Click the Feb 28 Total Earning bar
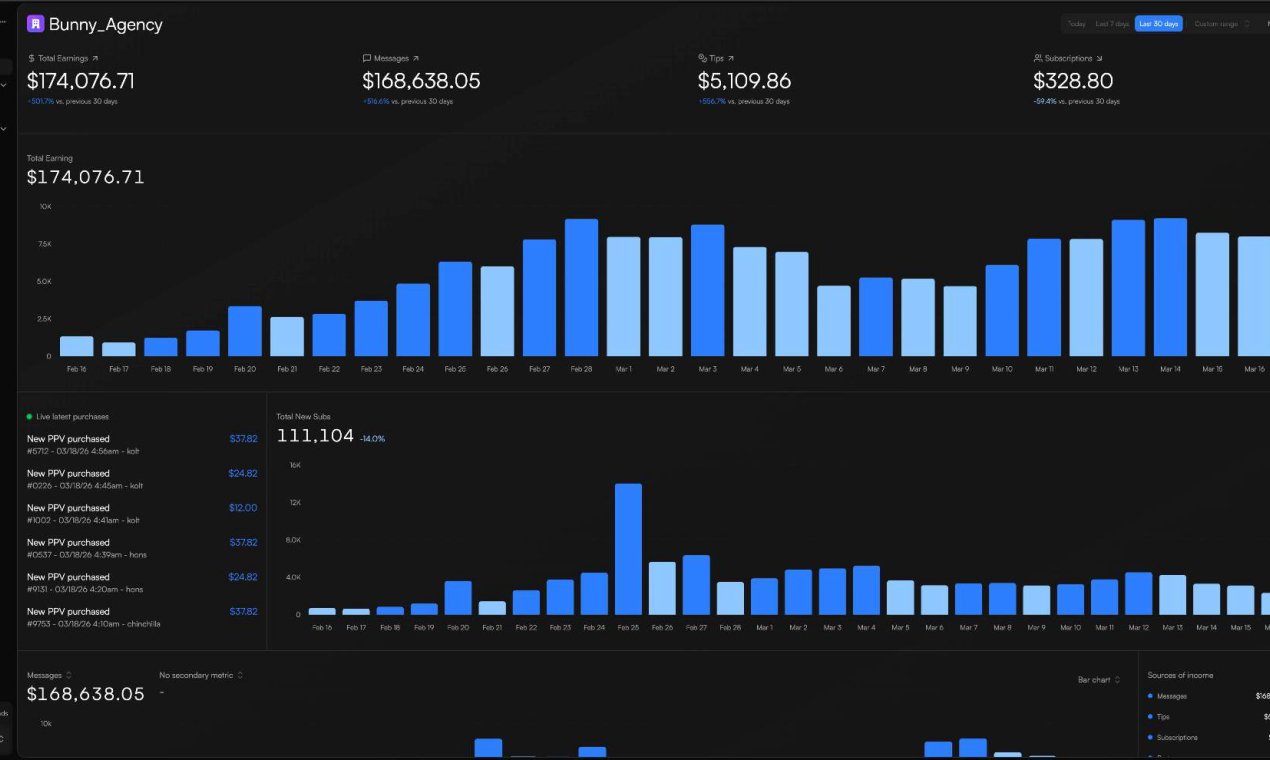The width and height of the screenshot is (1270, 760). 581,288
